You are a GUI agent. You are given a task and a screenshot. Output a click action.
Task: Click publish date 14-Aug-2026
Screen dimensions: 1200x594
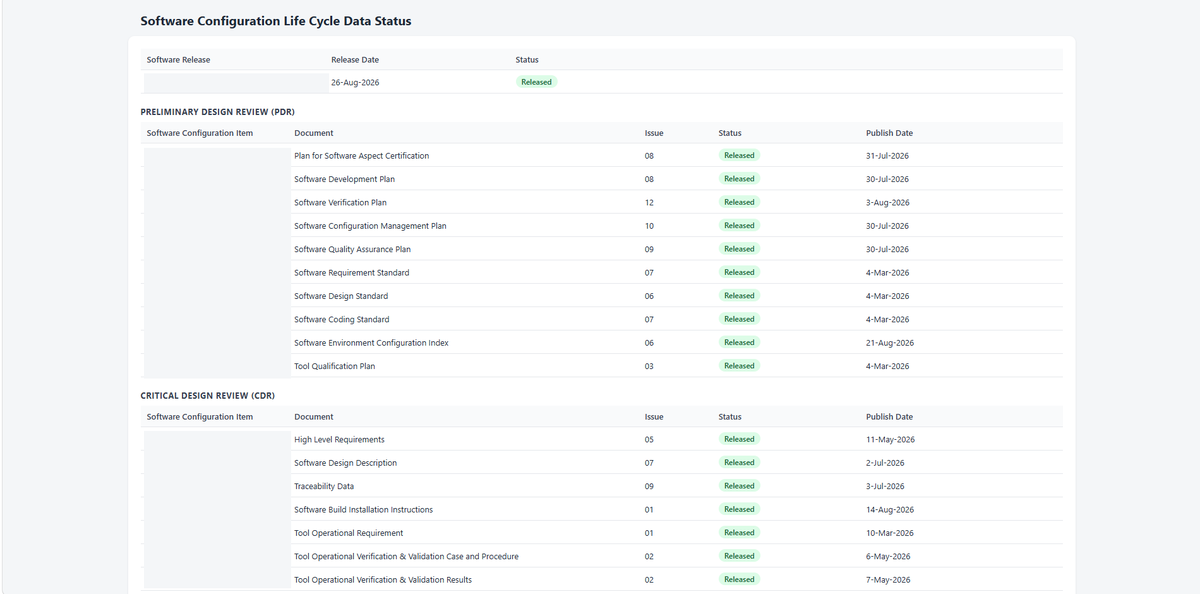tap(890, 509)
